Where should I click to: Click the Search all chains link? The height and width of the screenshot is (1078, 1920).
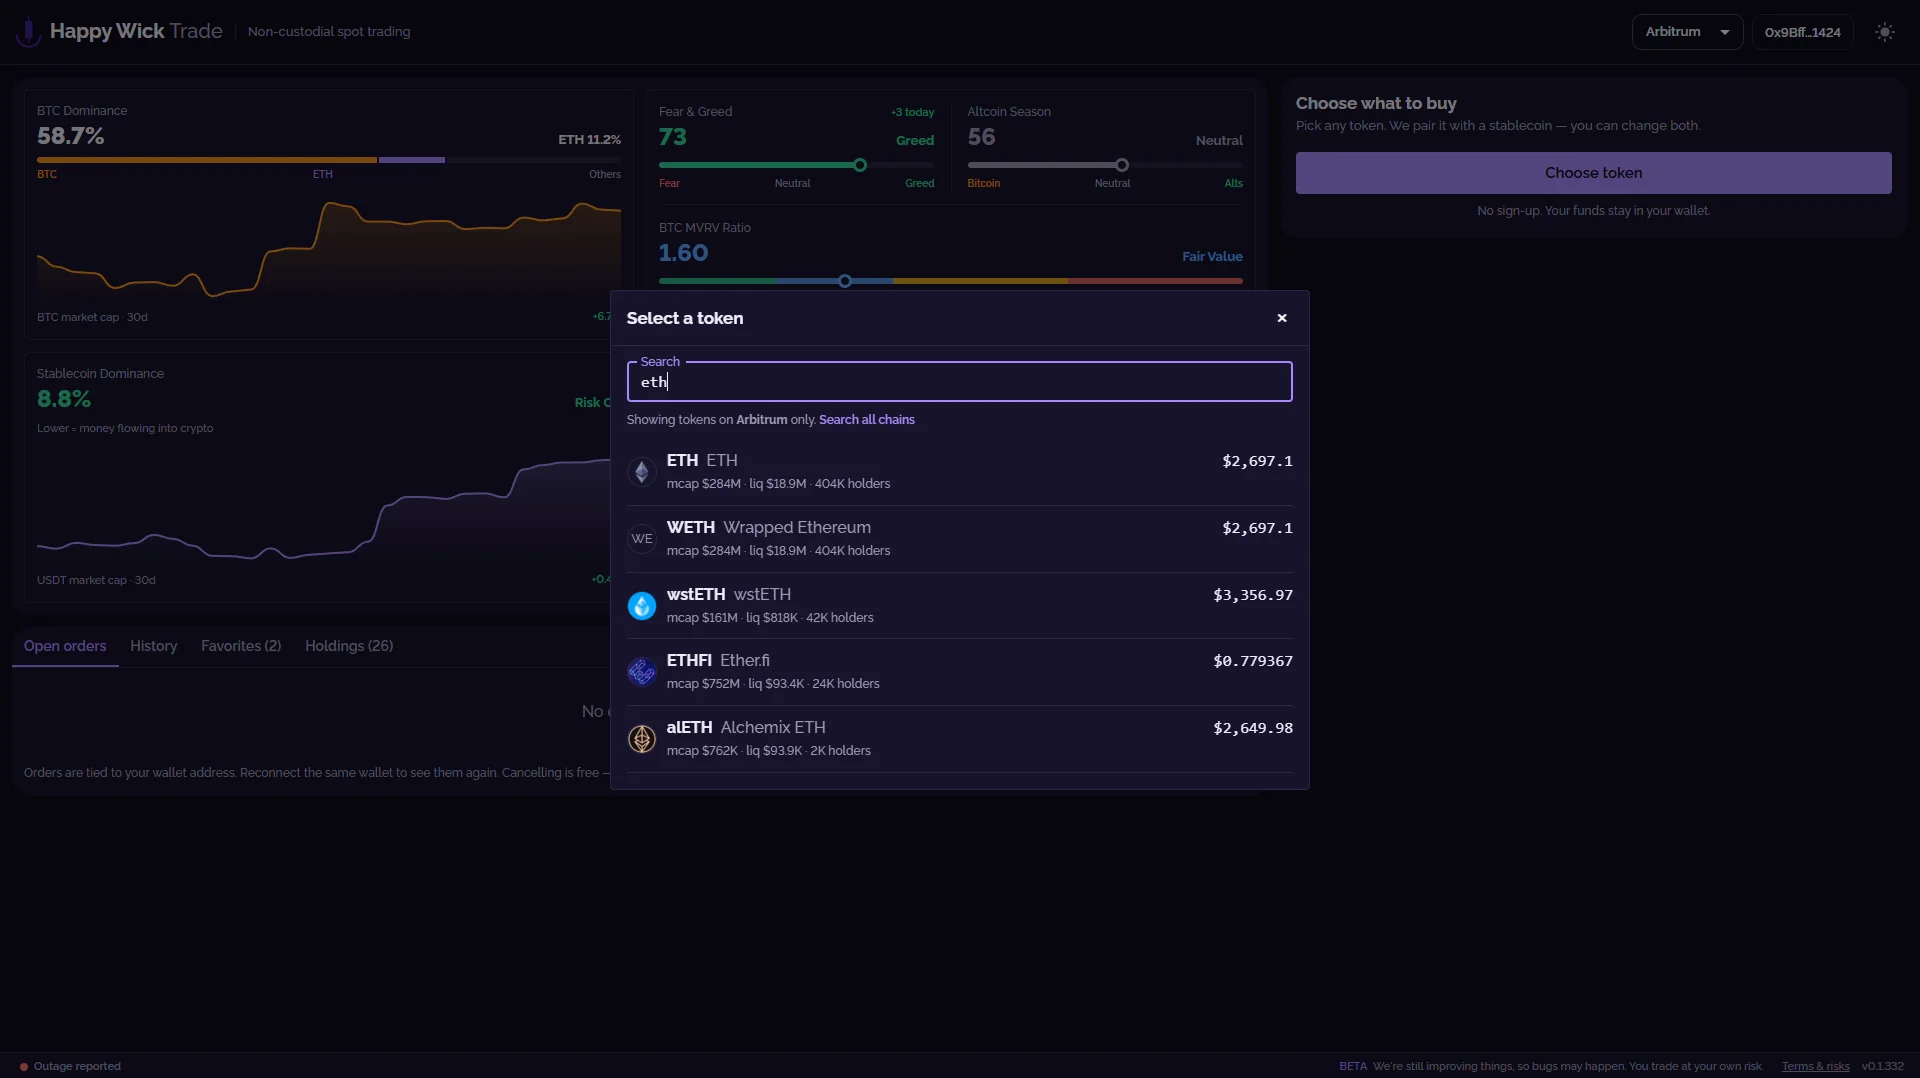click(867, 420)
